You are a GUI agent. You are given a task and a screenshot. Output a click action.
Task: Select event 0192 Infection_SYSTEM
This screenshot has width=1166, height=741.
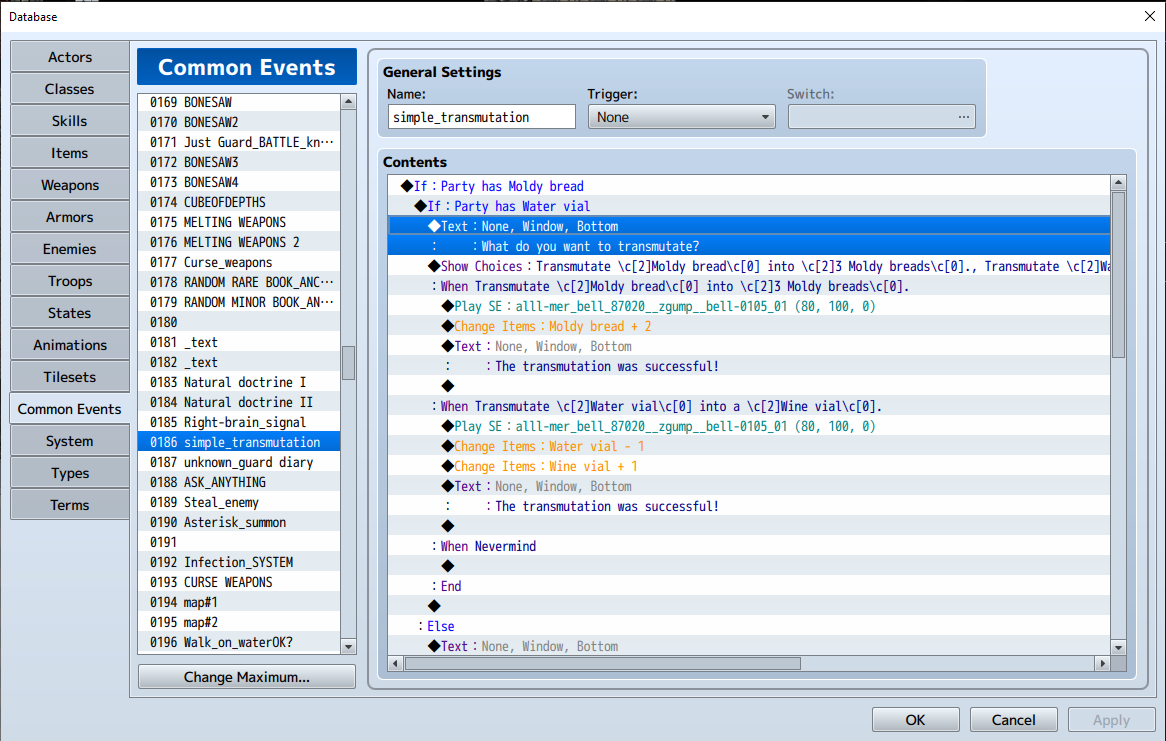point(239,562)
